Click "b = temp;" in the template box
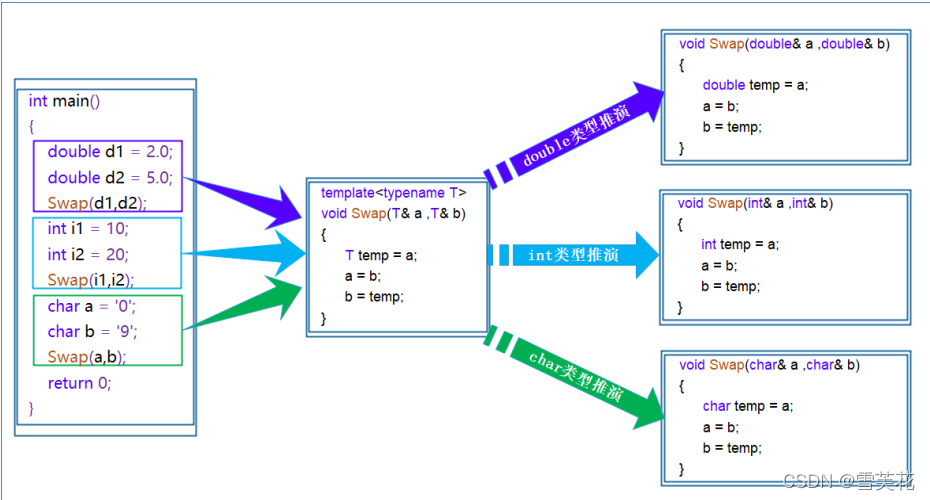 (374, 297)
